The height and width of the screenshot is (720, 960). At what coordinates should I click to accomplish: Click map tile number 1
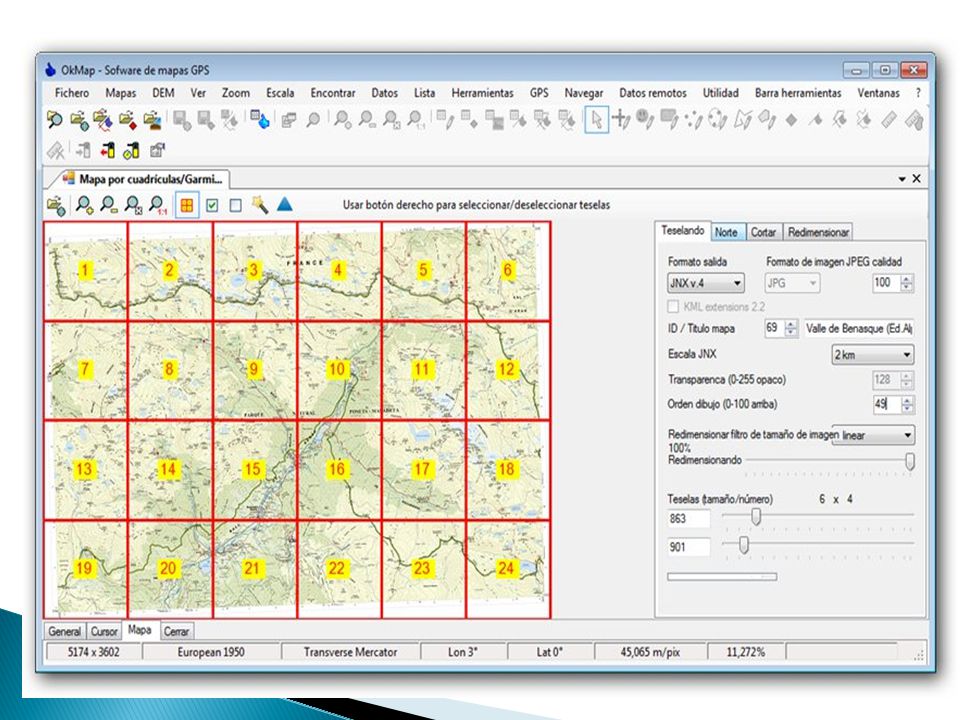pos(85,271)
